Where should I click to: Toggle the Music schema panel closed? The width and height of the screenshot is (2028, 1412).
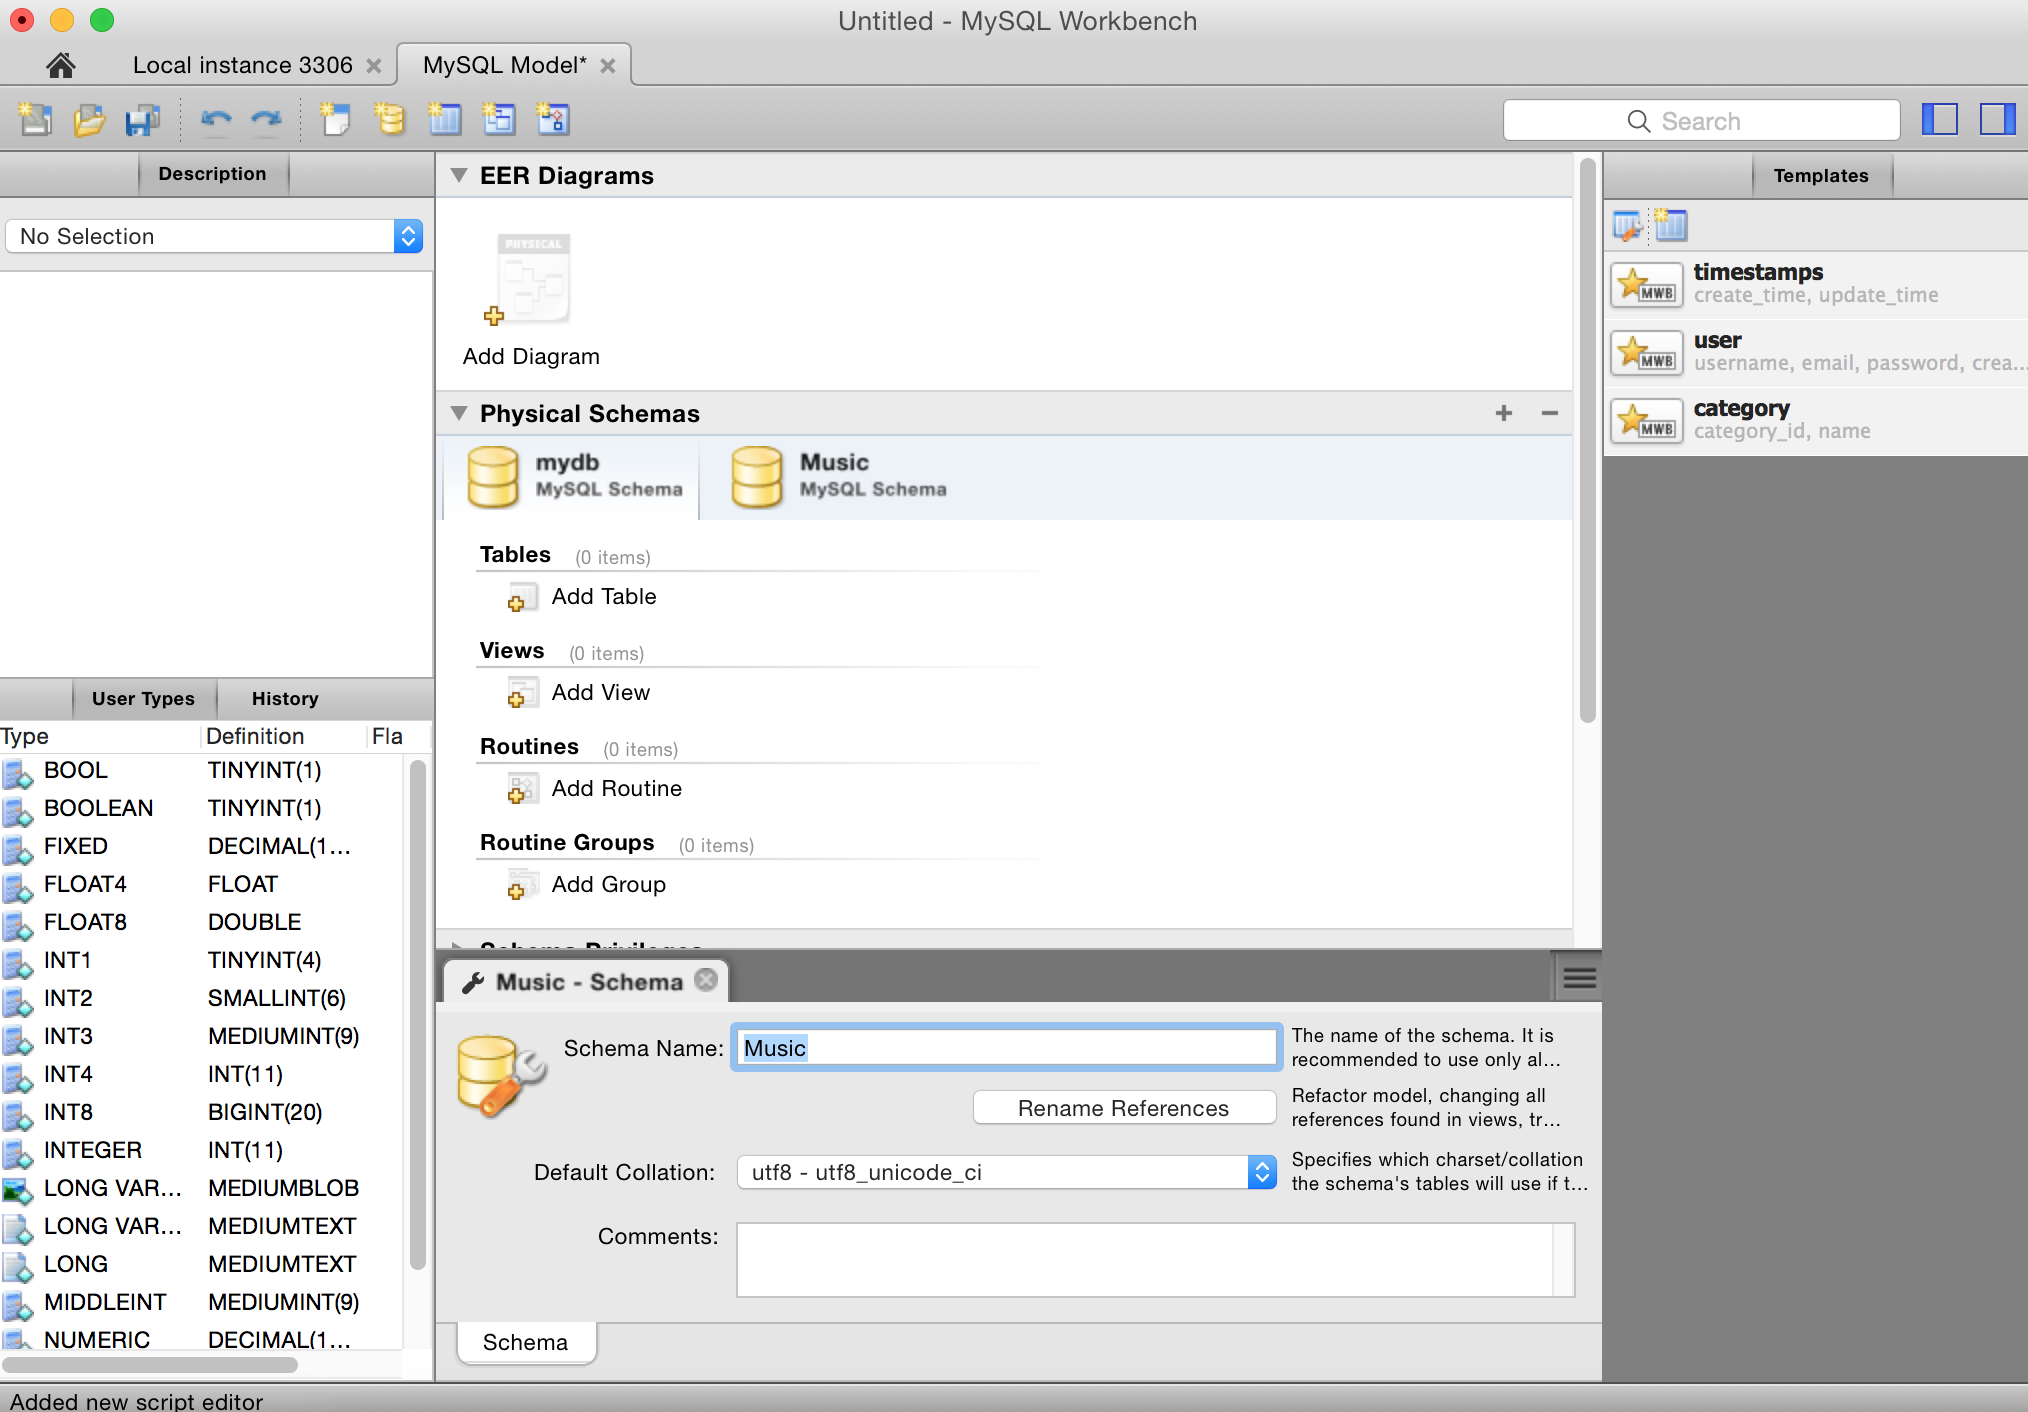coord(704,980)
